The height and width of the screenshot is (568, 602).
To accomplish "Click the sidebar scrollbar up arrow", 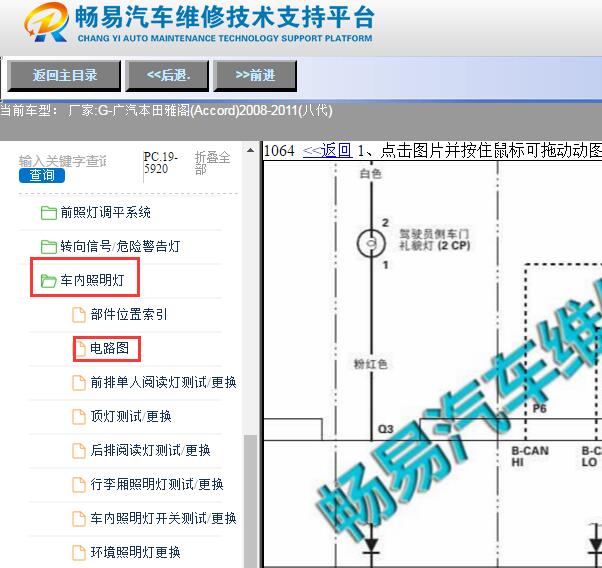I will click(x=250, y=150).
